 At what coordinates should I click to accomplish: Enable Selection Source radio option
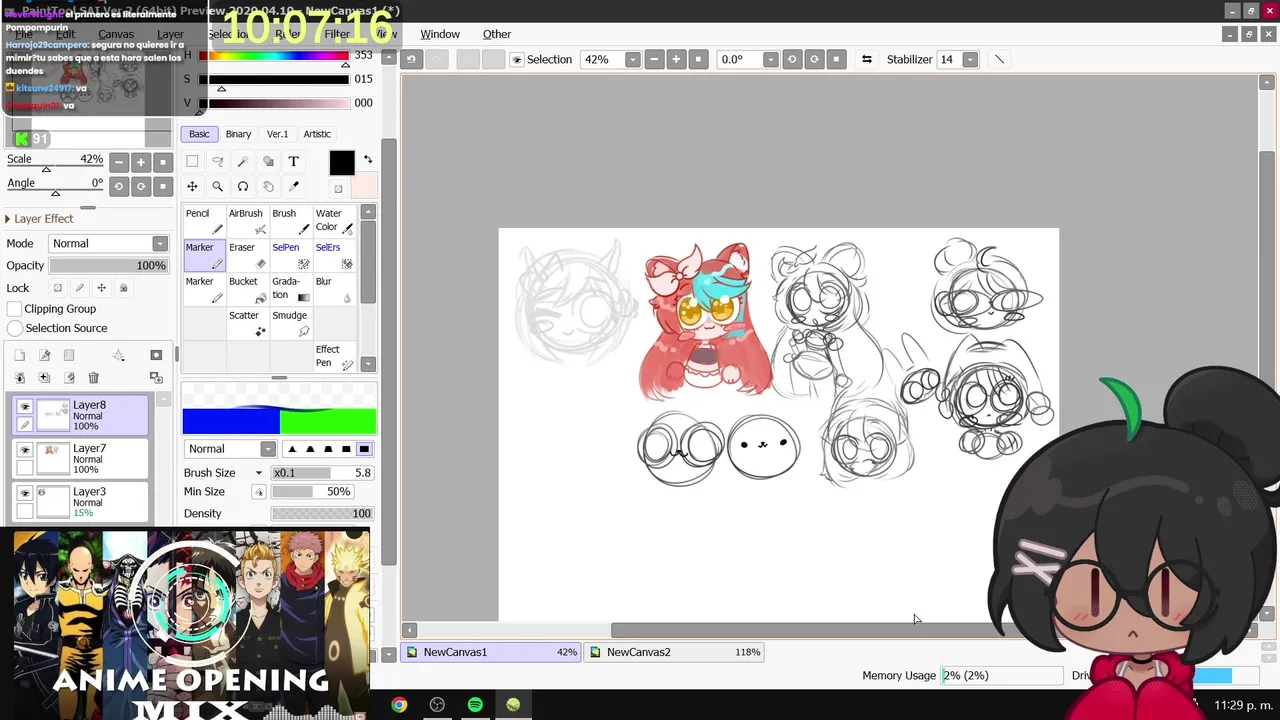click(x=15, y=328)
